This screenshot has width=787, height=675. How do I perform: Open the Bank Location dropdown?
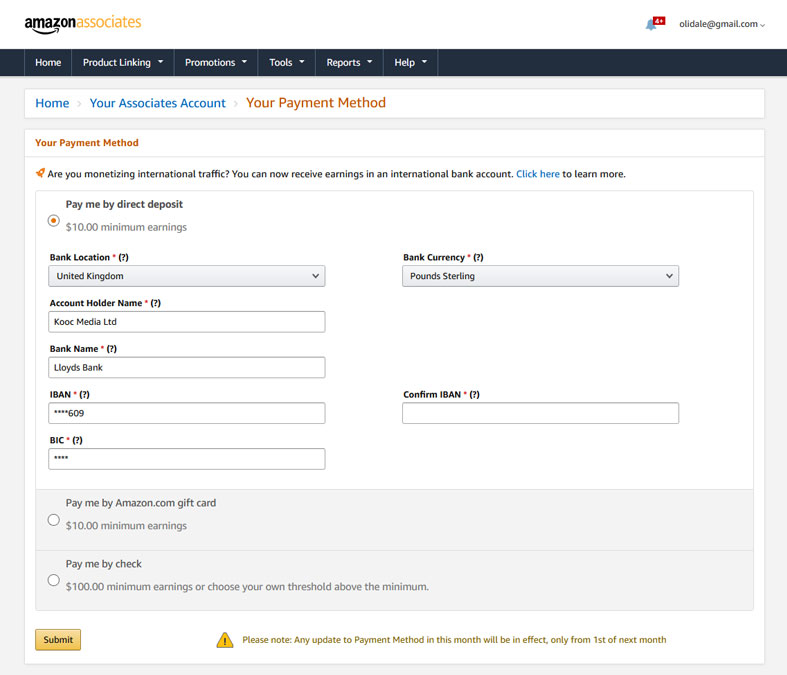click(x=187, y=276)
